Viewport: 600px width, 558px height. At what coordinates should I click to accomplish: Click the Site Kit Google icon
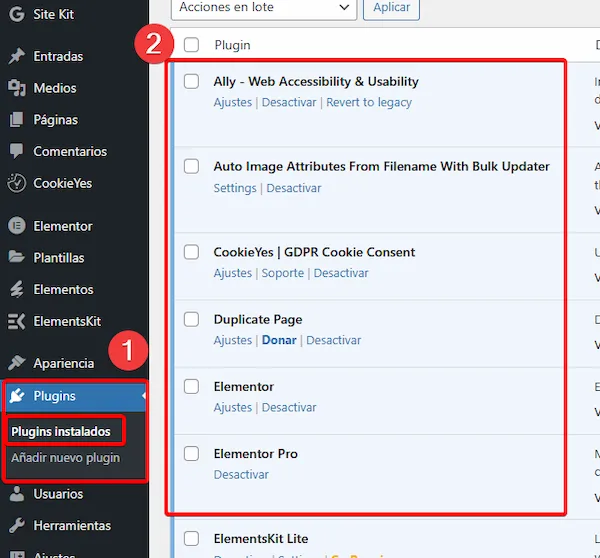[17, 14]
